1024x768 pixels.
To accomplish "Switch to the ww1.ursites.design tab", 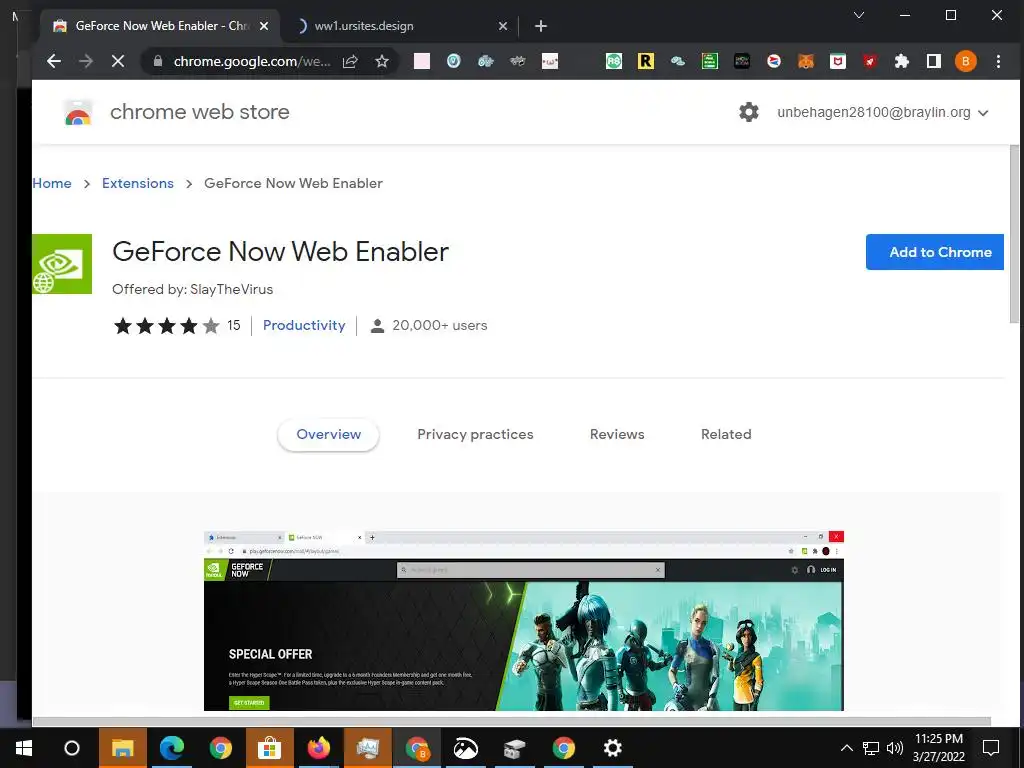I will [x=399, y=26].
